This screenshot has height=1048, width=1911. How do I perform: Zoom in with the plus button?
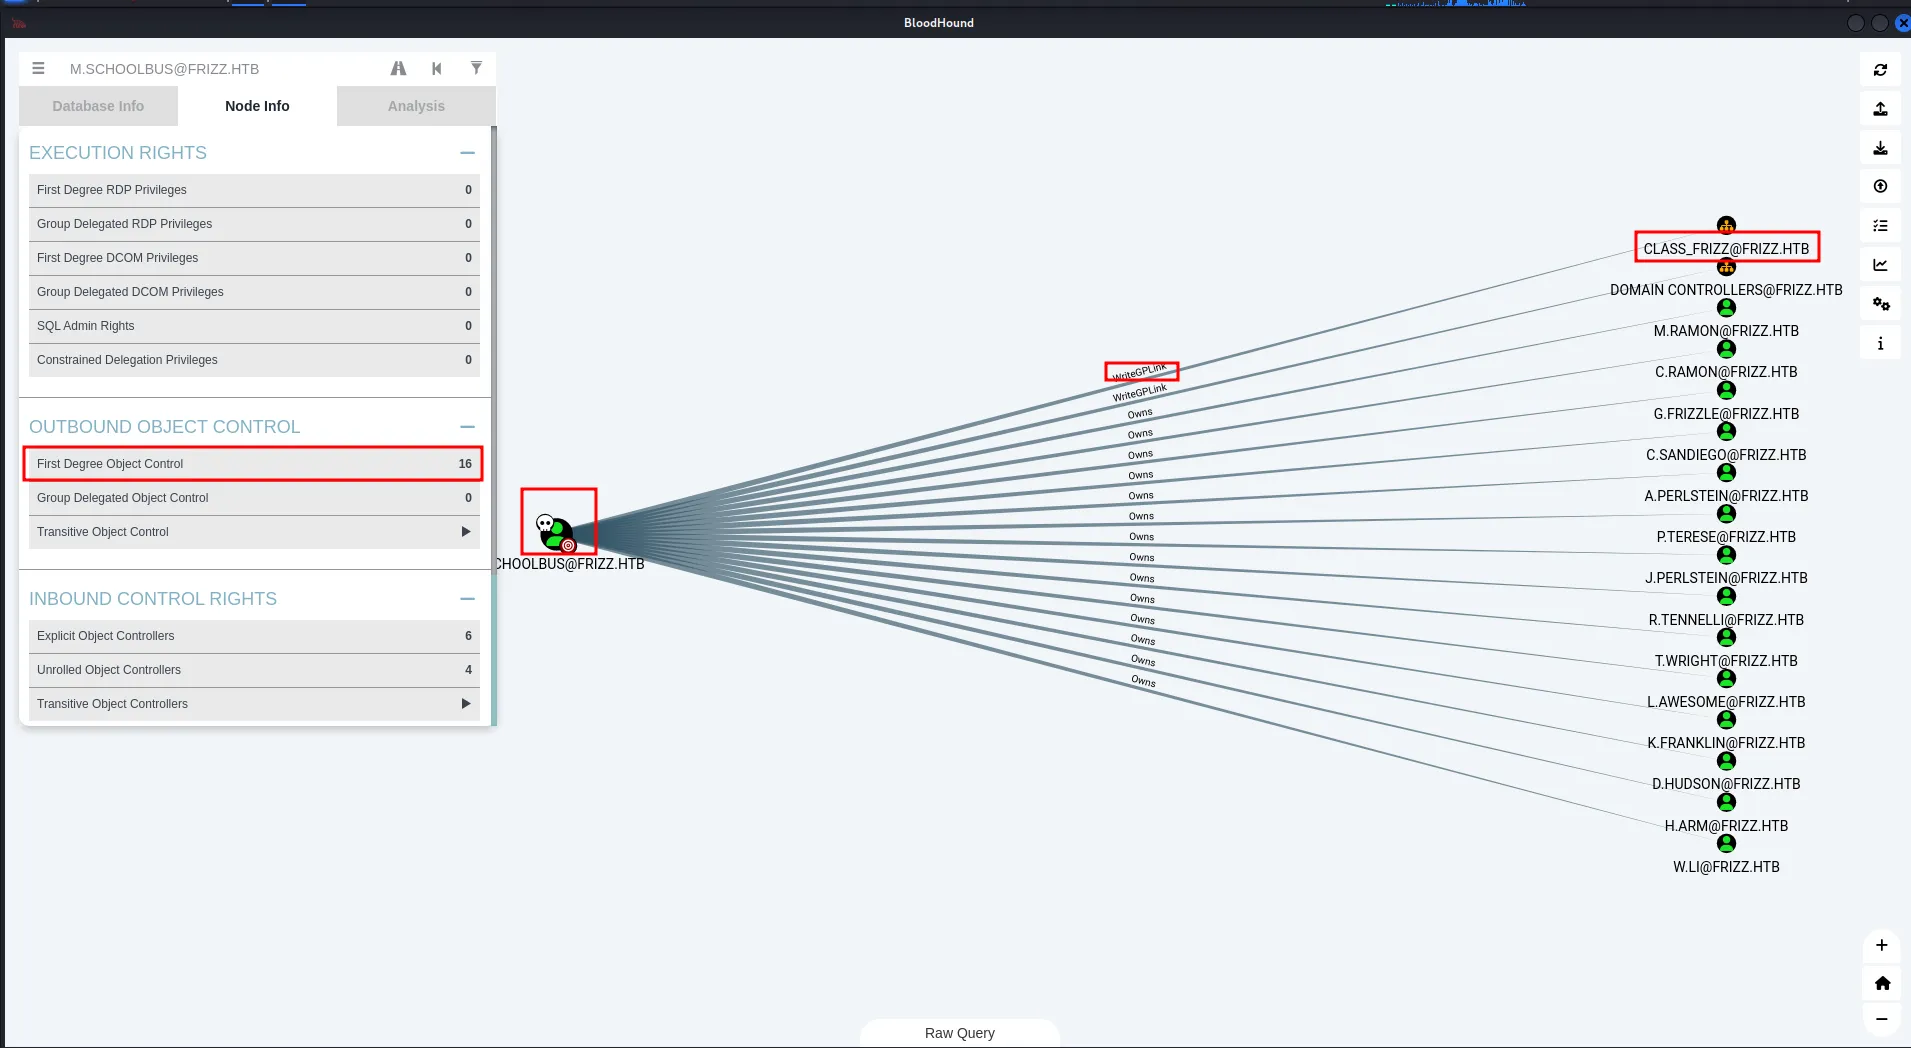[x=1881, y=945]
